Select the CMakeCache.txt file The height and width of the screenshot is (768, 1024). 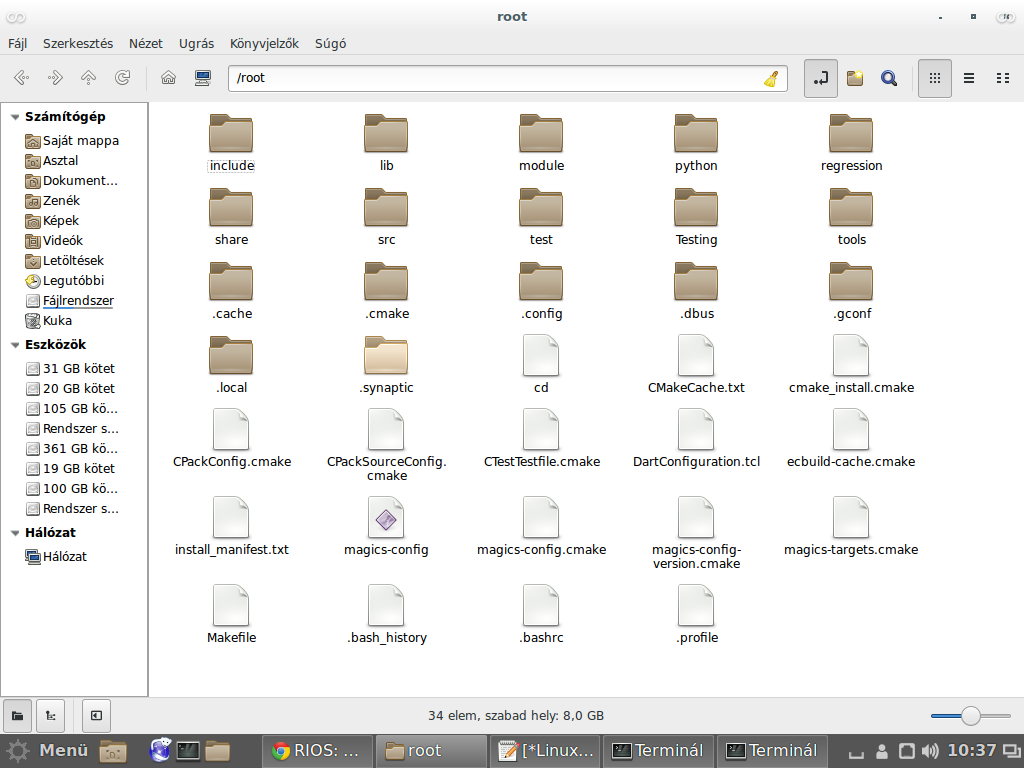pos(696,364)
